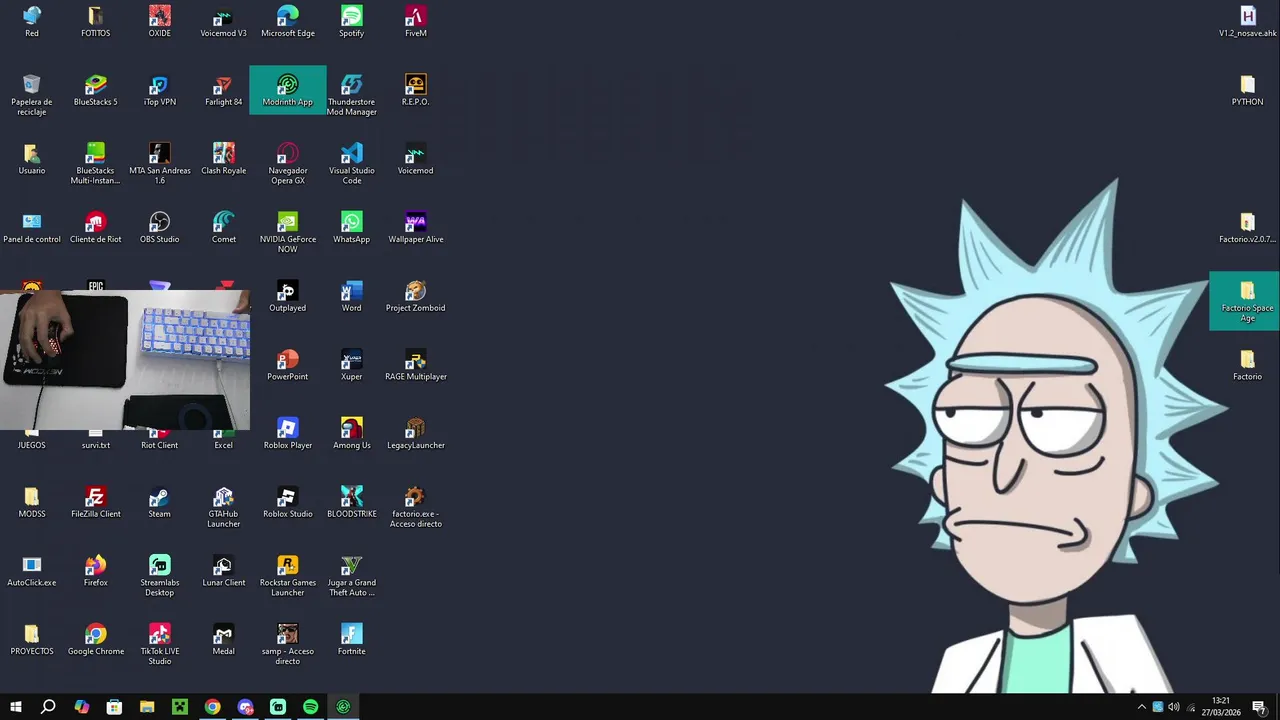Select the Wallpaper Alive icon
This screenshot has height=720, width=1280.
coord(416,228)
